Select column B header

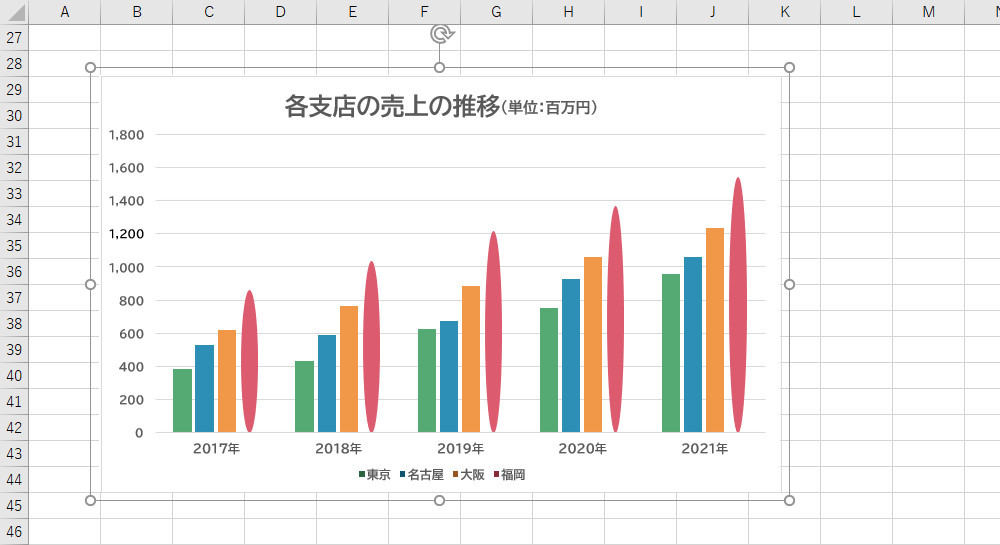click(x=136, y=12)
